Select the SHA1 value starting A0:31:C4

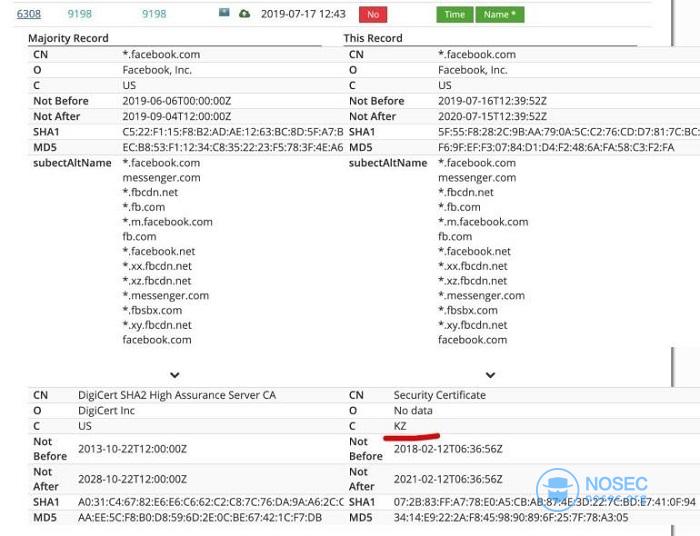pyautogui.click(x=211, y=502)
